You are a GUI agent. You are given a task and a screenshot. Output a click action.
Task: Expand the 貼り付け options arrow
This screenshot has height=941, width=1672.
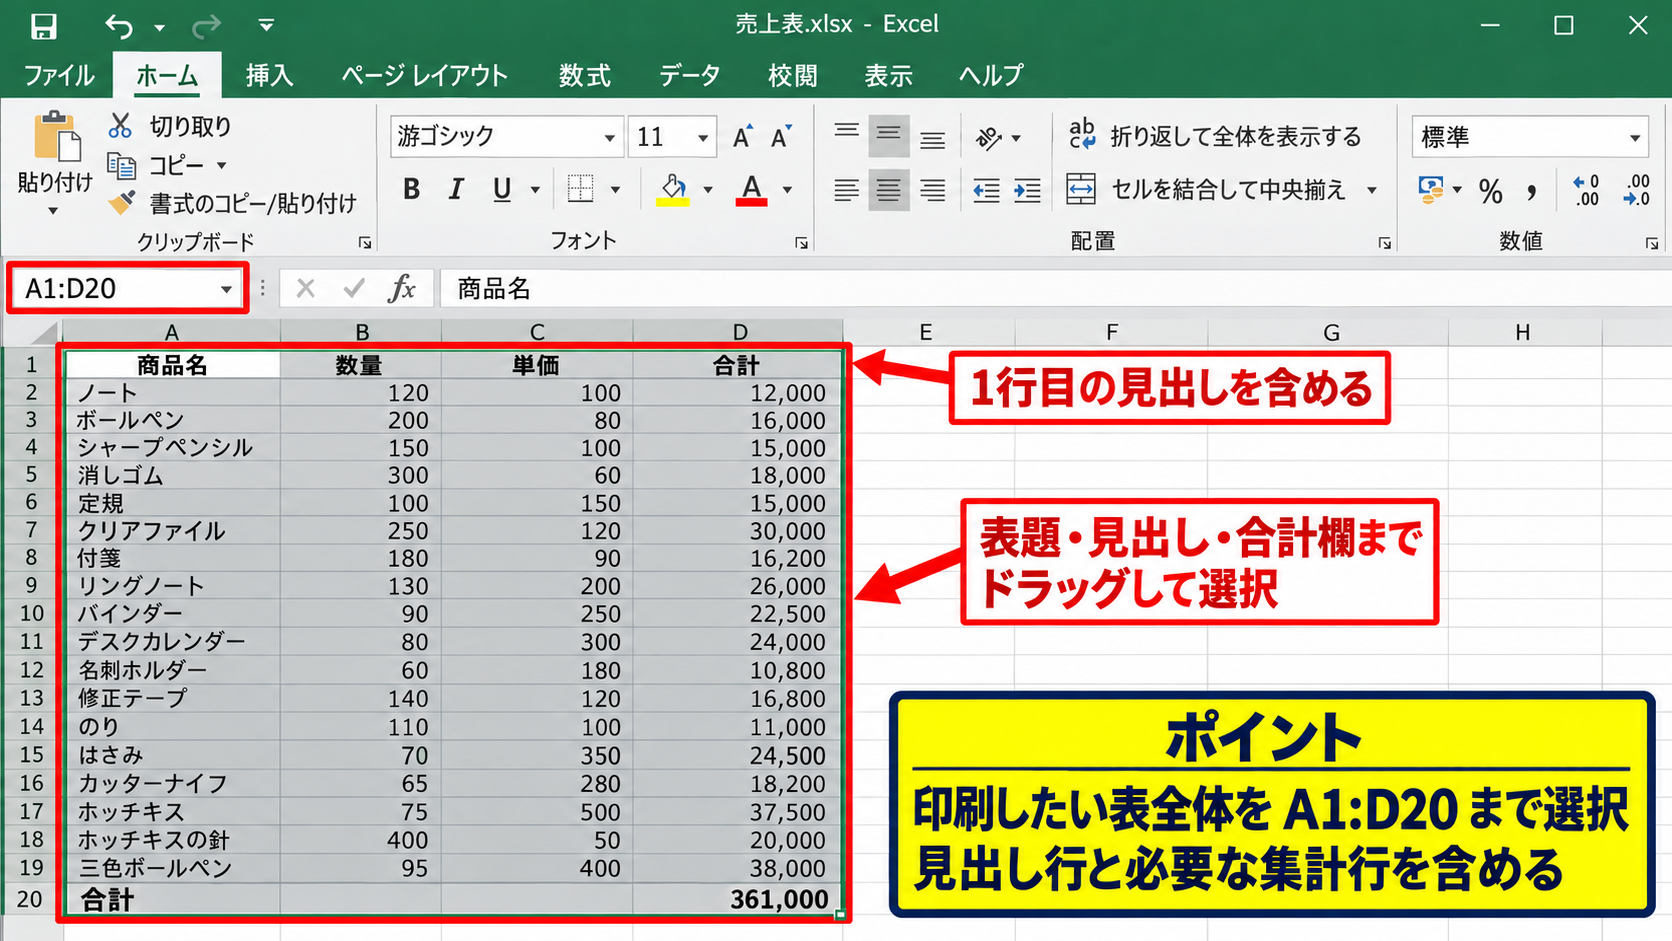pos(53,211)
